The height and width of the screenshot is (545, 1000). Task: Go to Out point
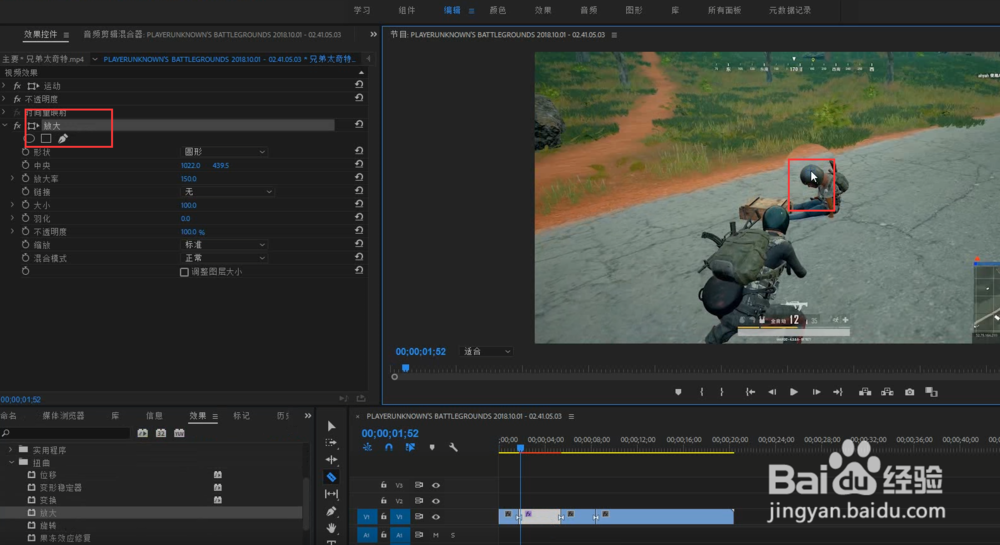[838, 392]
